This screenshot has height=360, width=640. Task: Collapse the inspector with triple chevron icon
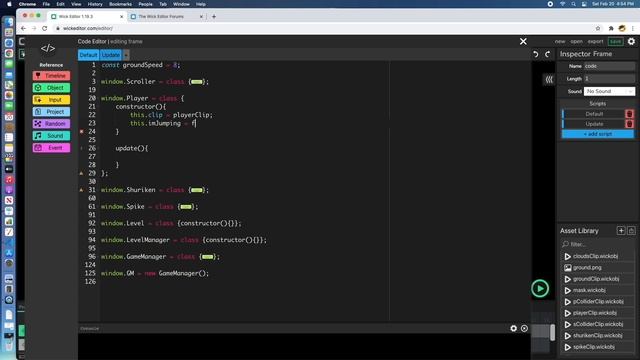point(549,80)
